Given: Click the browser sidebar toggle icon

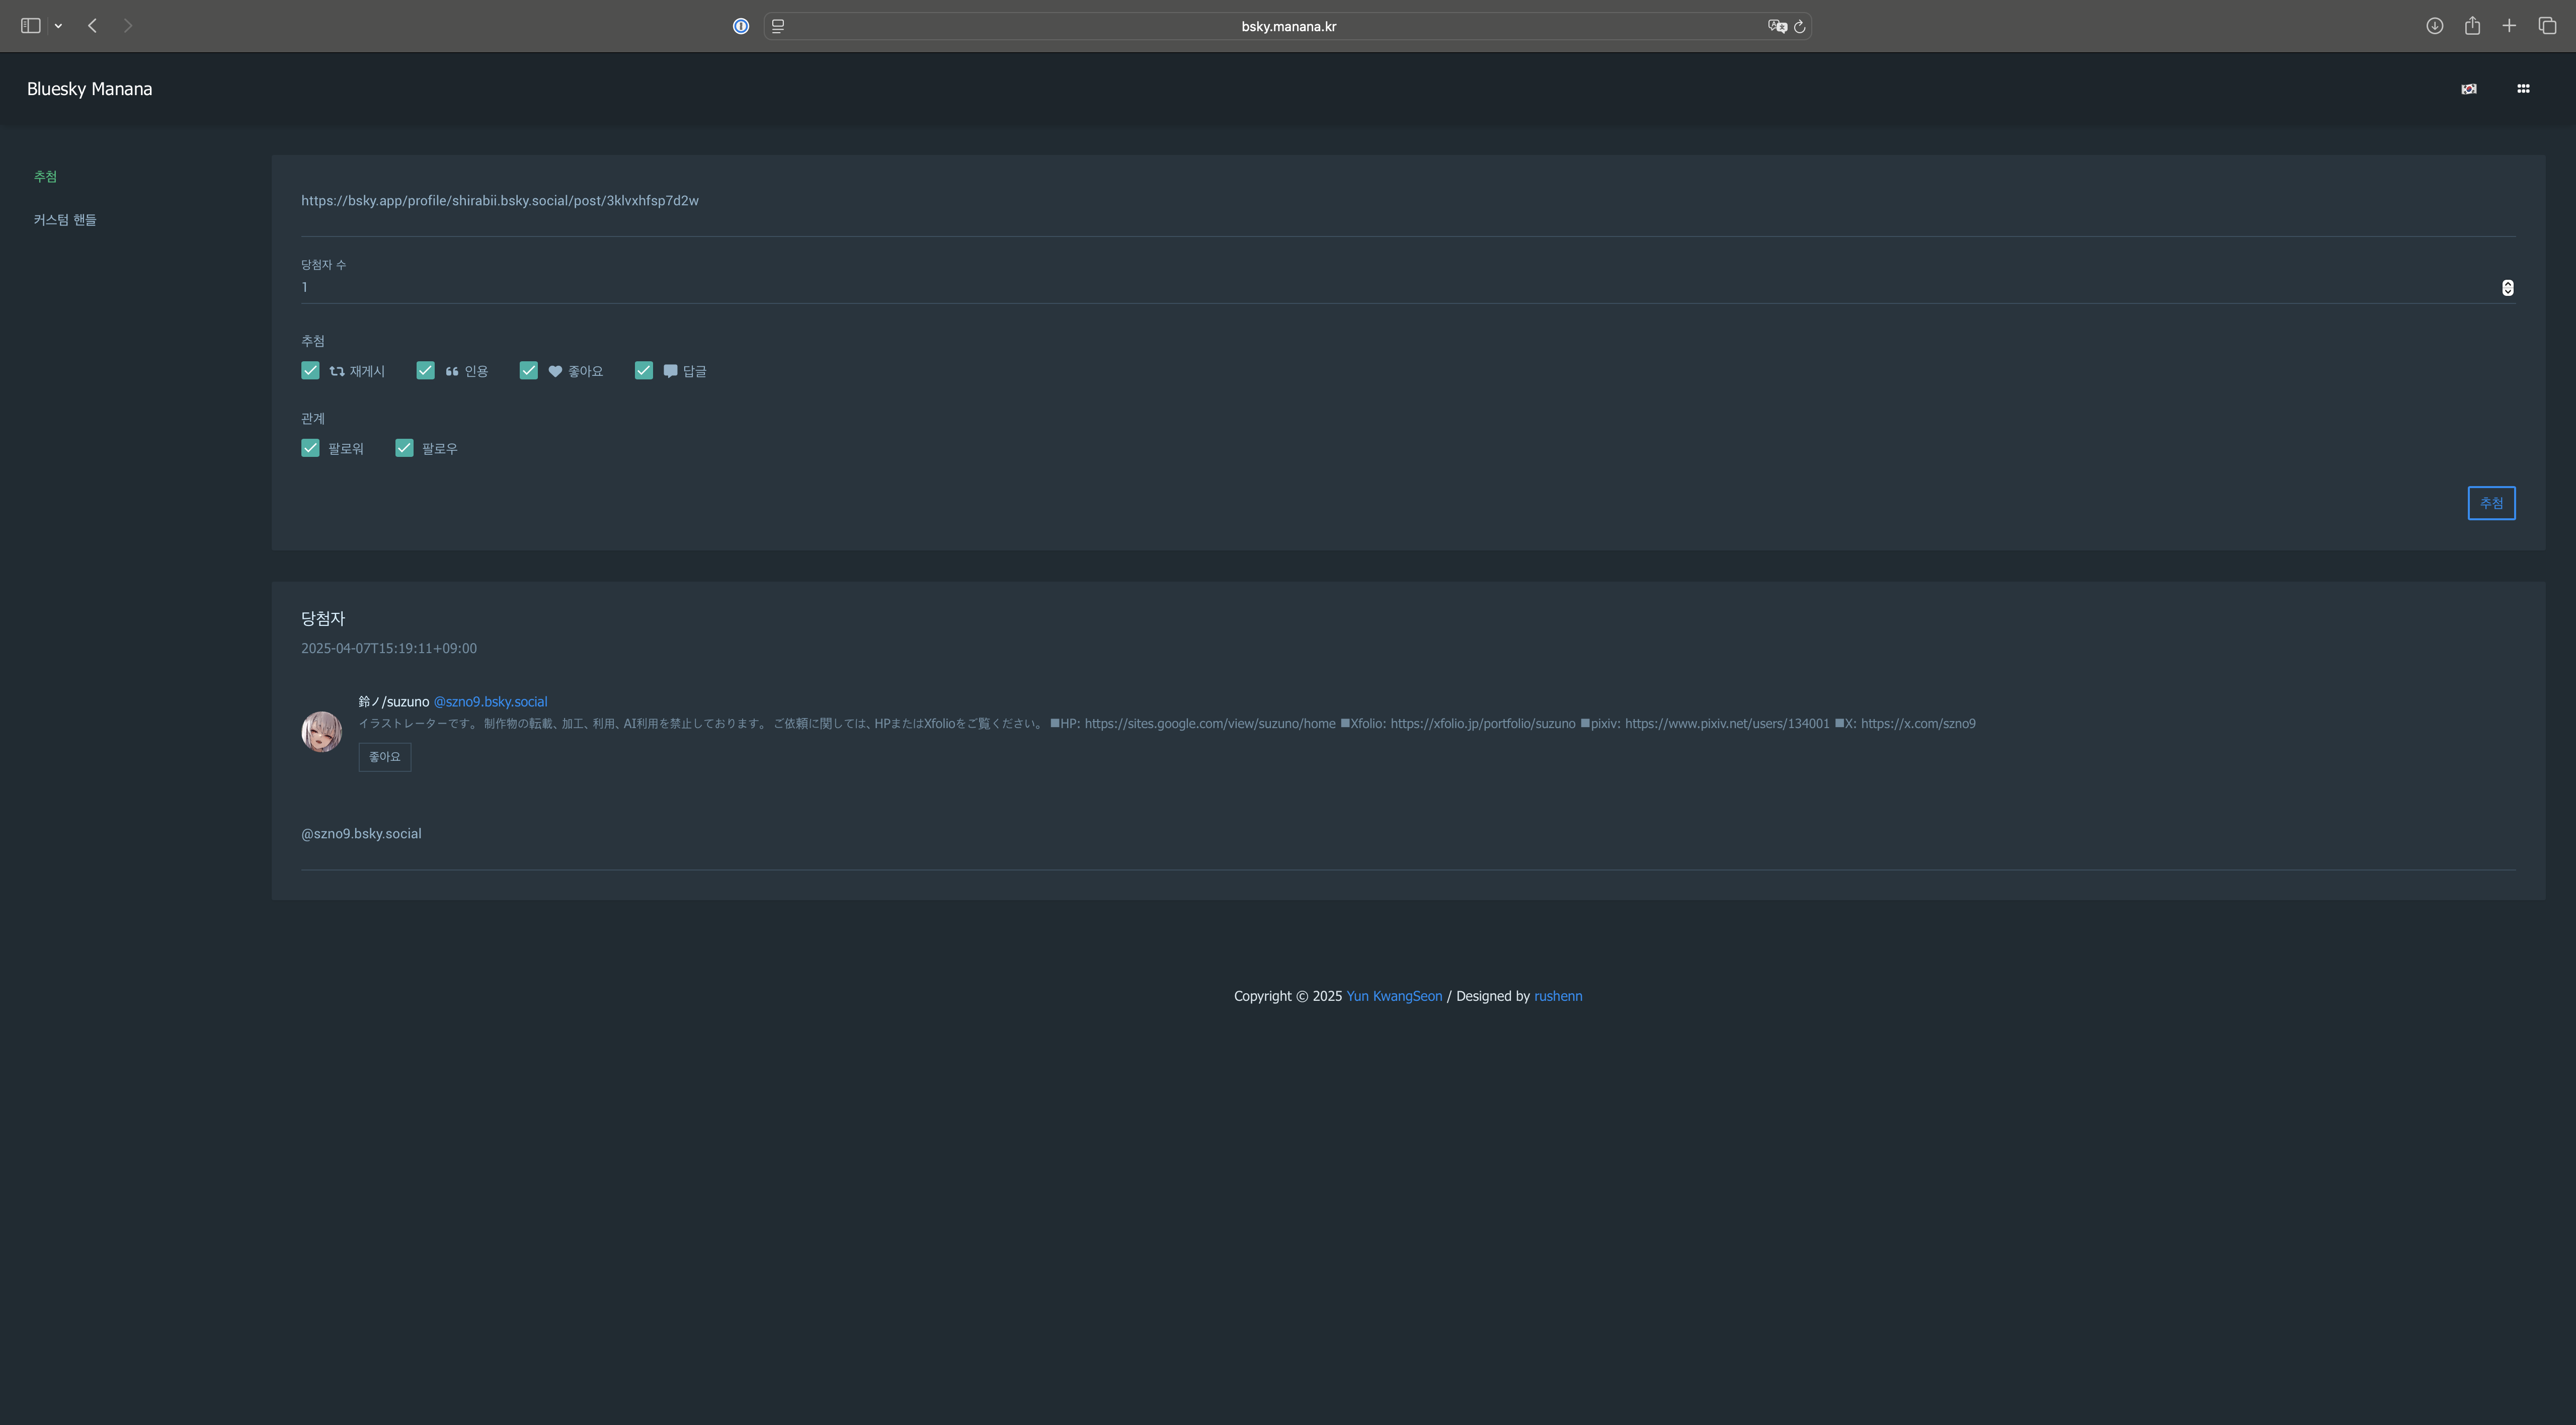Looking at the screenshot, I should (30, 26).
